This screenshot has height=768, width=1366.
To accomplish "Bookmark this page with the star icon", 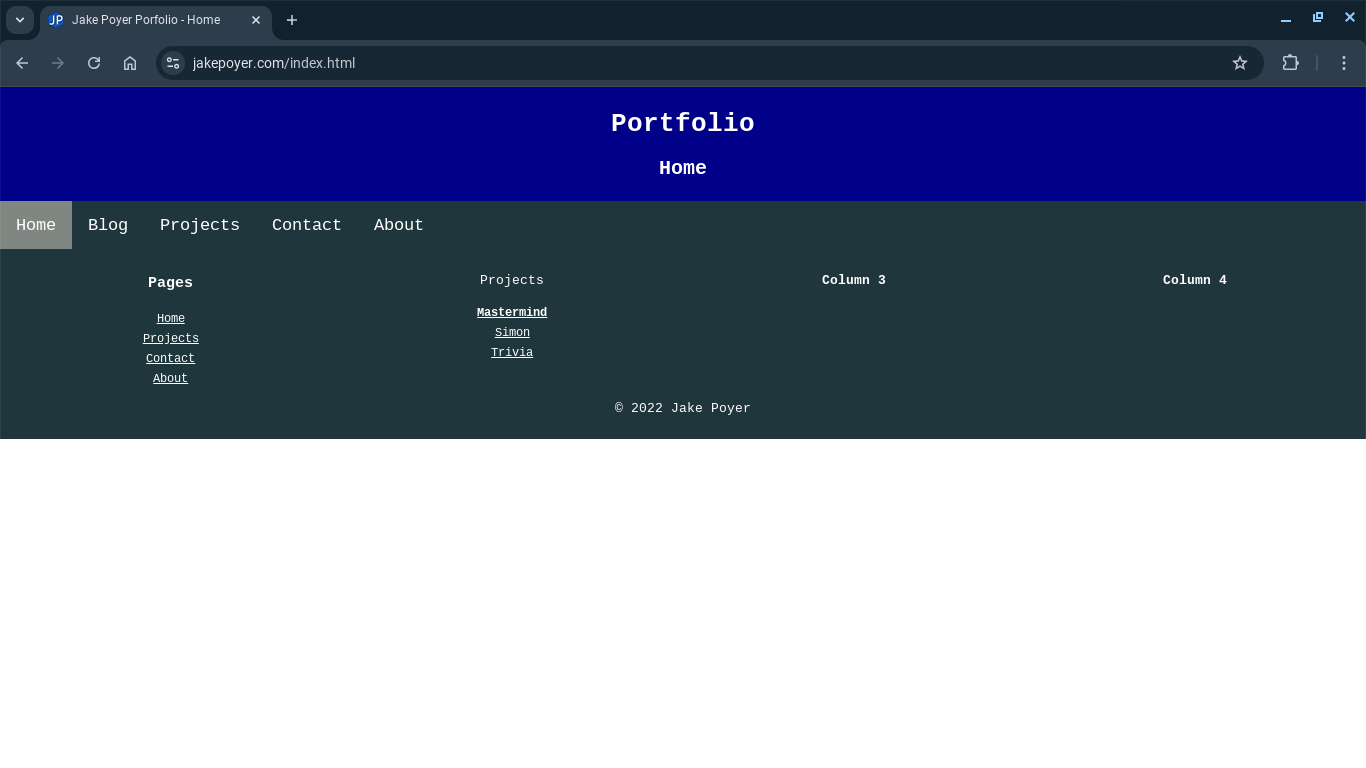I will click(1240, 63).
